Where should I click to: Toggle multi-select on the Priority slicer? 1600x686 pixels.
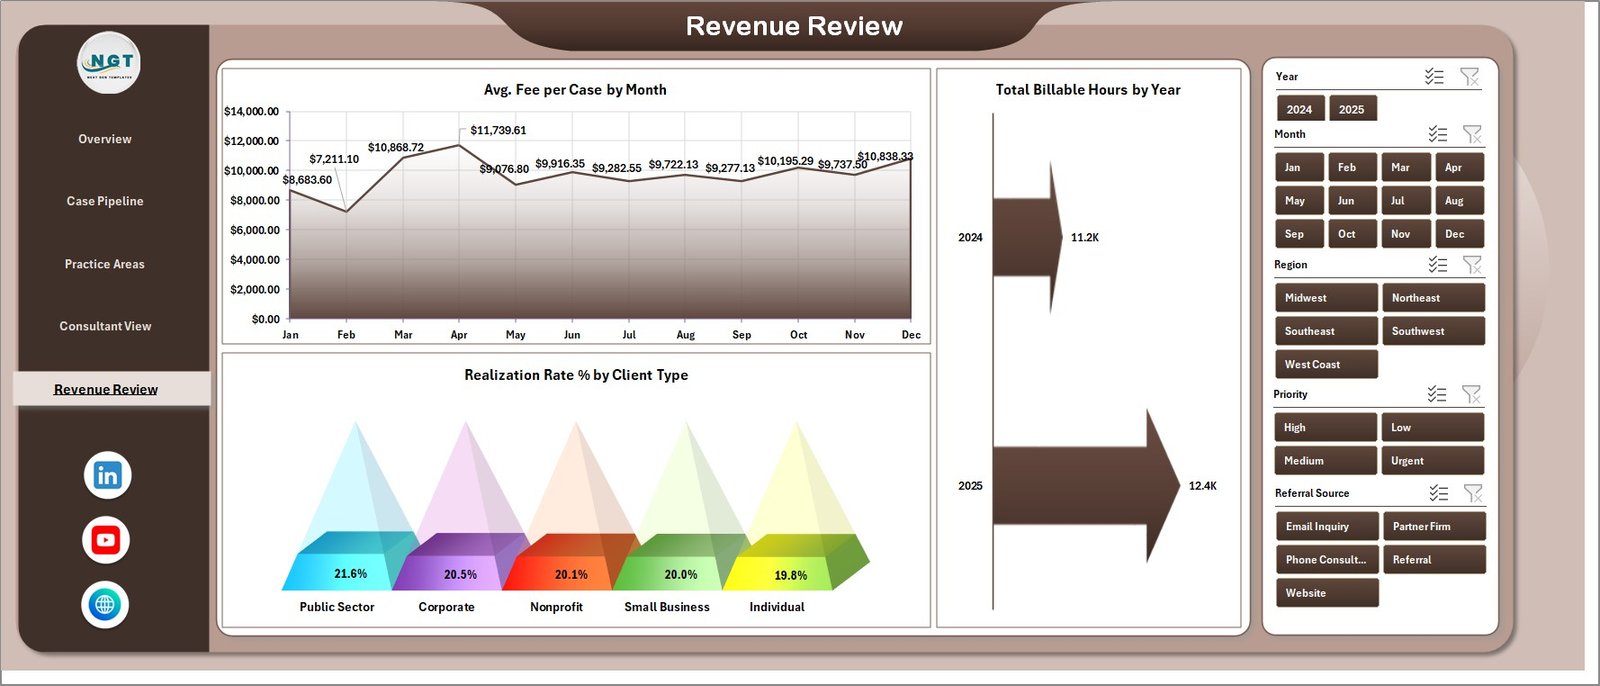[1437, 394]
